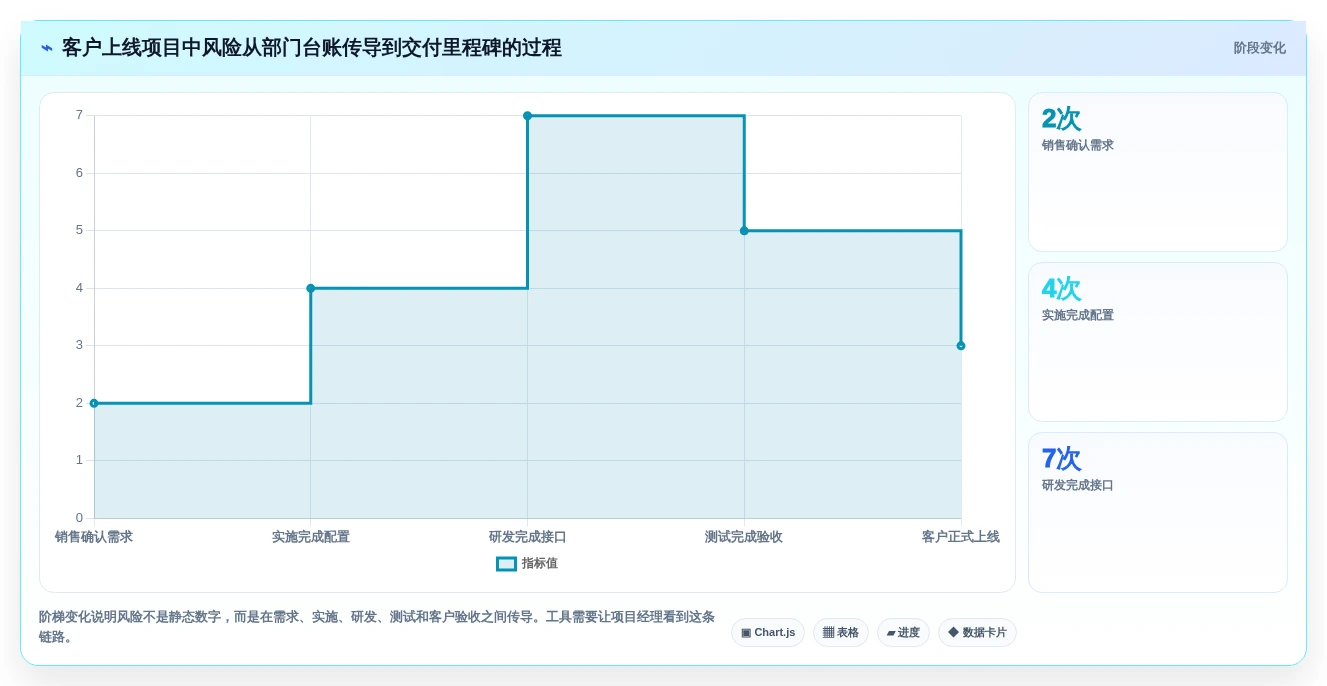Image resolution: width=1327 pixels, height=686 pixels.
Task: Click the 销售确认需求 x-axis label
Action: [94, 537]
